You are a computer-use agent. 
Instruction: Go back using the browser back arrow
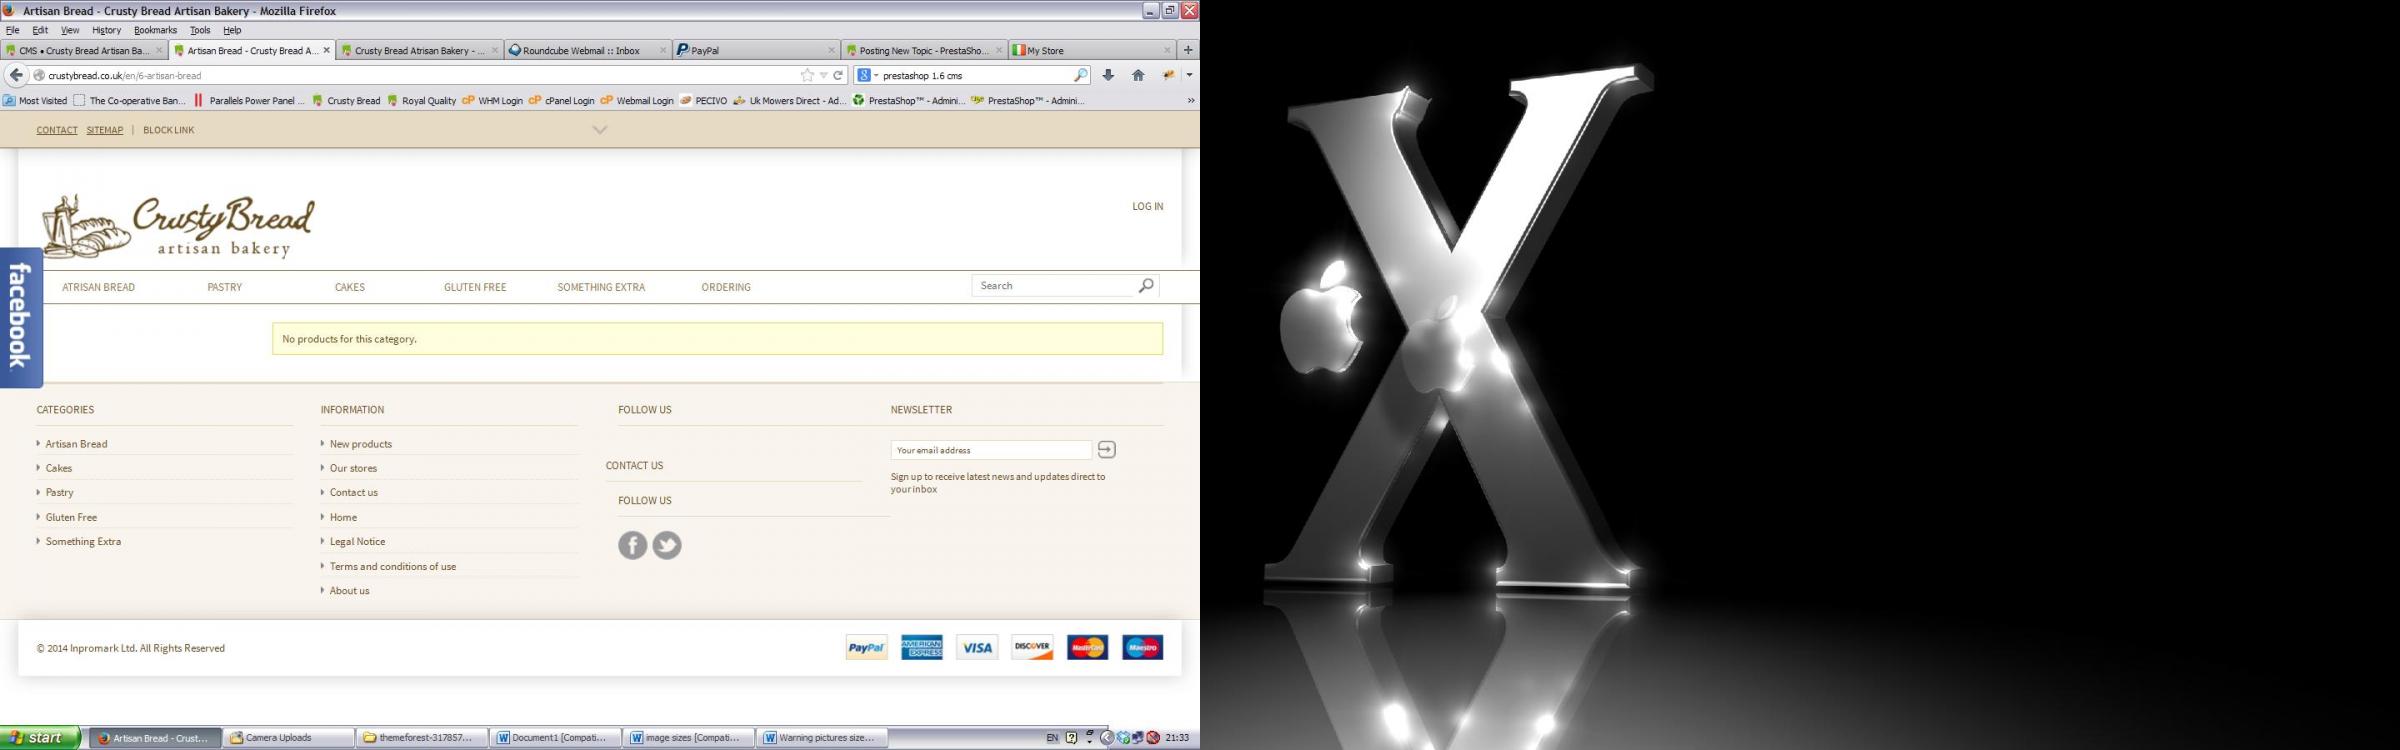click(16, 75)
